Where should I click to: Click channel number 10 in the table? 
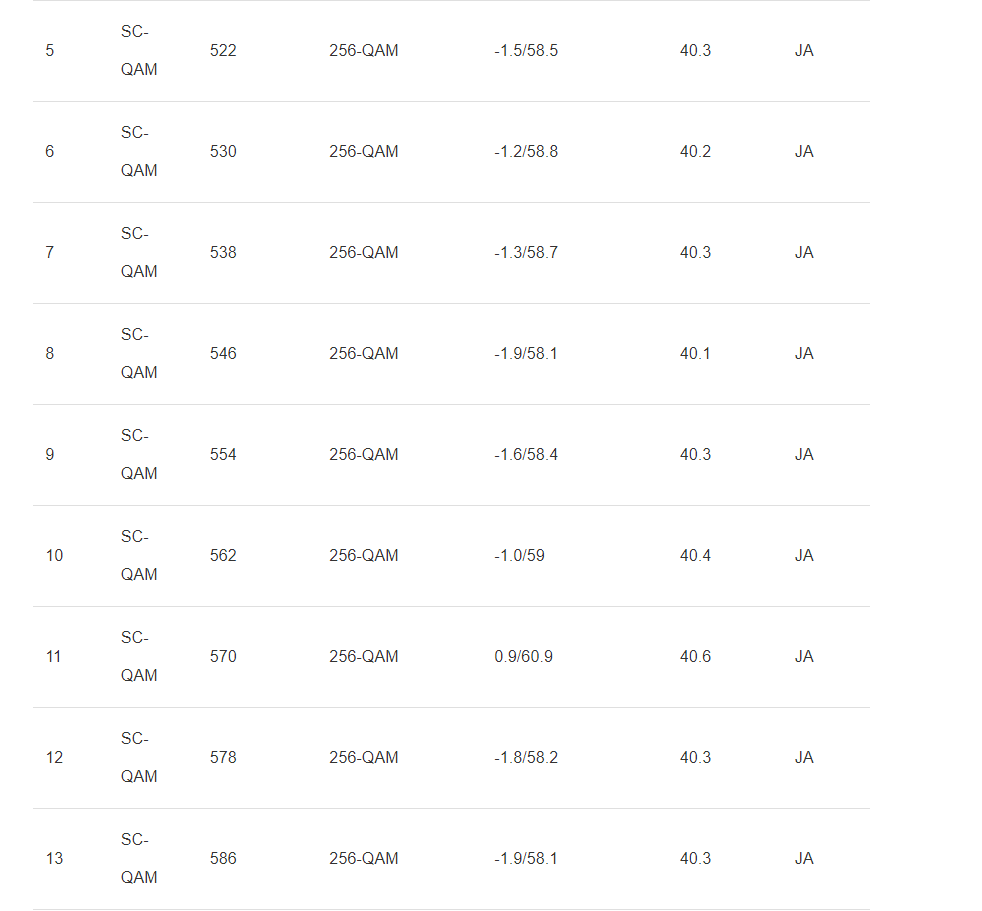[x=54, y=556]
